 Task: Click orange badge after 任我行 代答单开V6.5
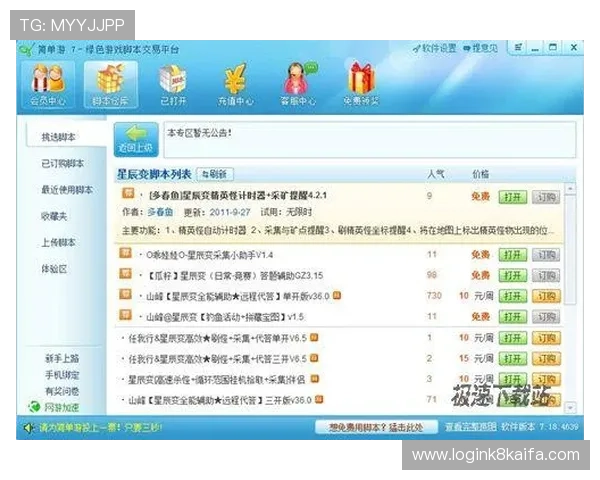[314, 338]
